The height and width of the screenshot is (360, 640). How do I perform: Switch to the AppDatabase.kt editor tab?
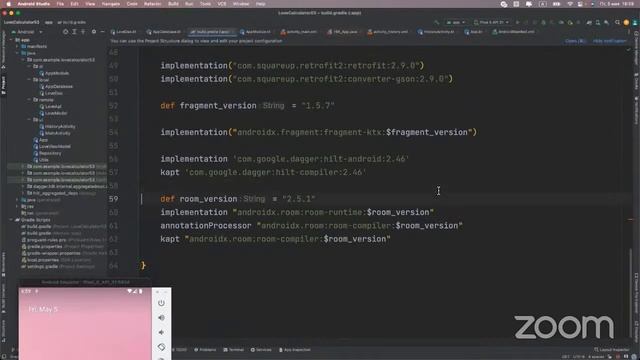click(x=164, y=32)
